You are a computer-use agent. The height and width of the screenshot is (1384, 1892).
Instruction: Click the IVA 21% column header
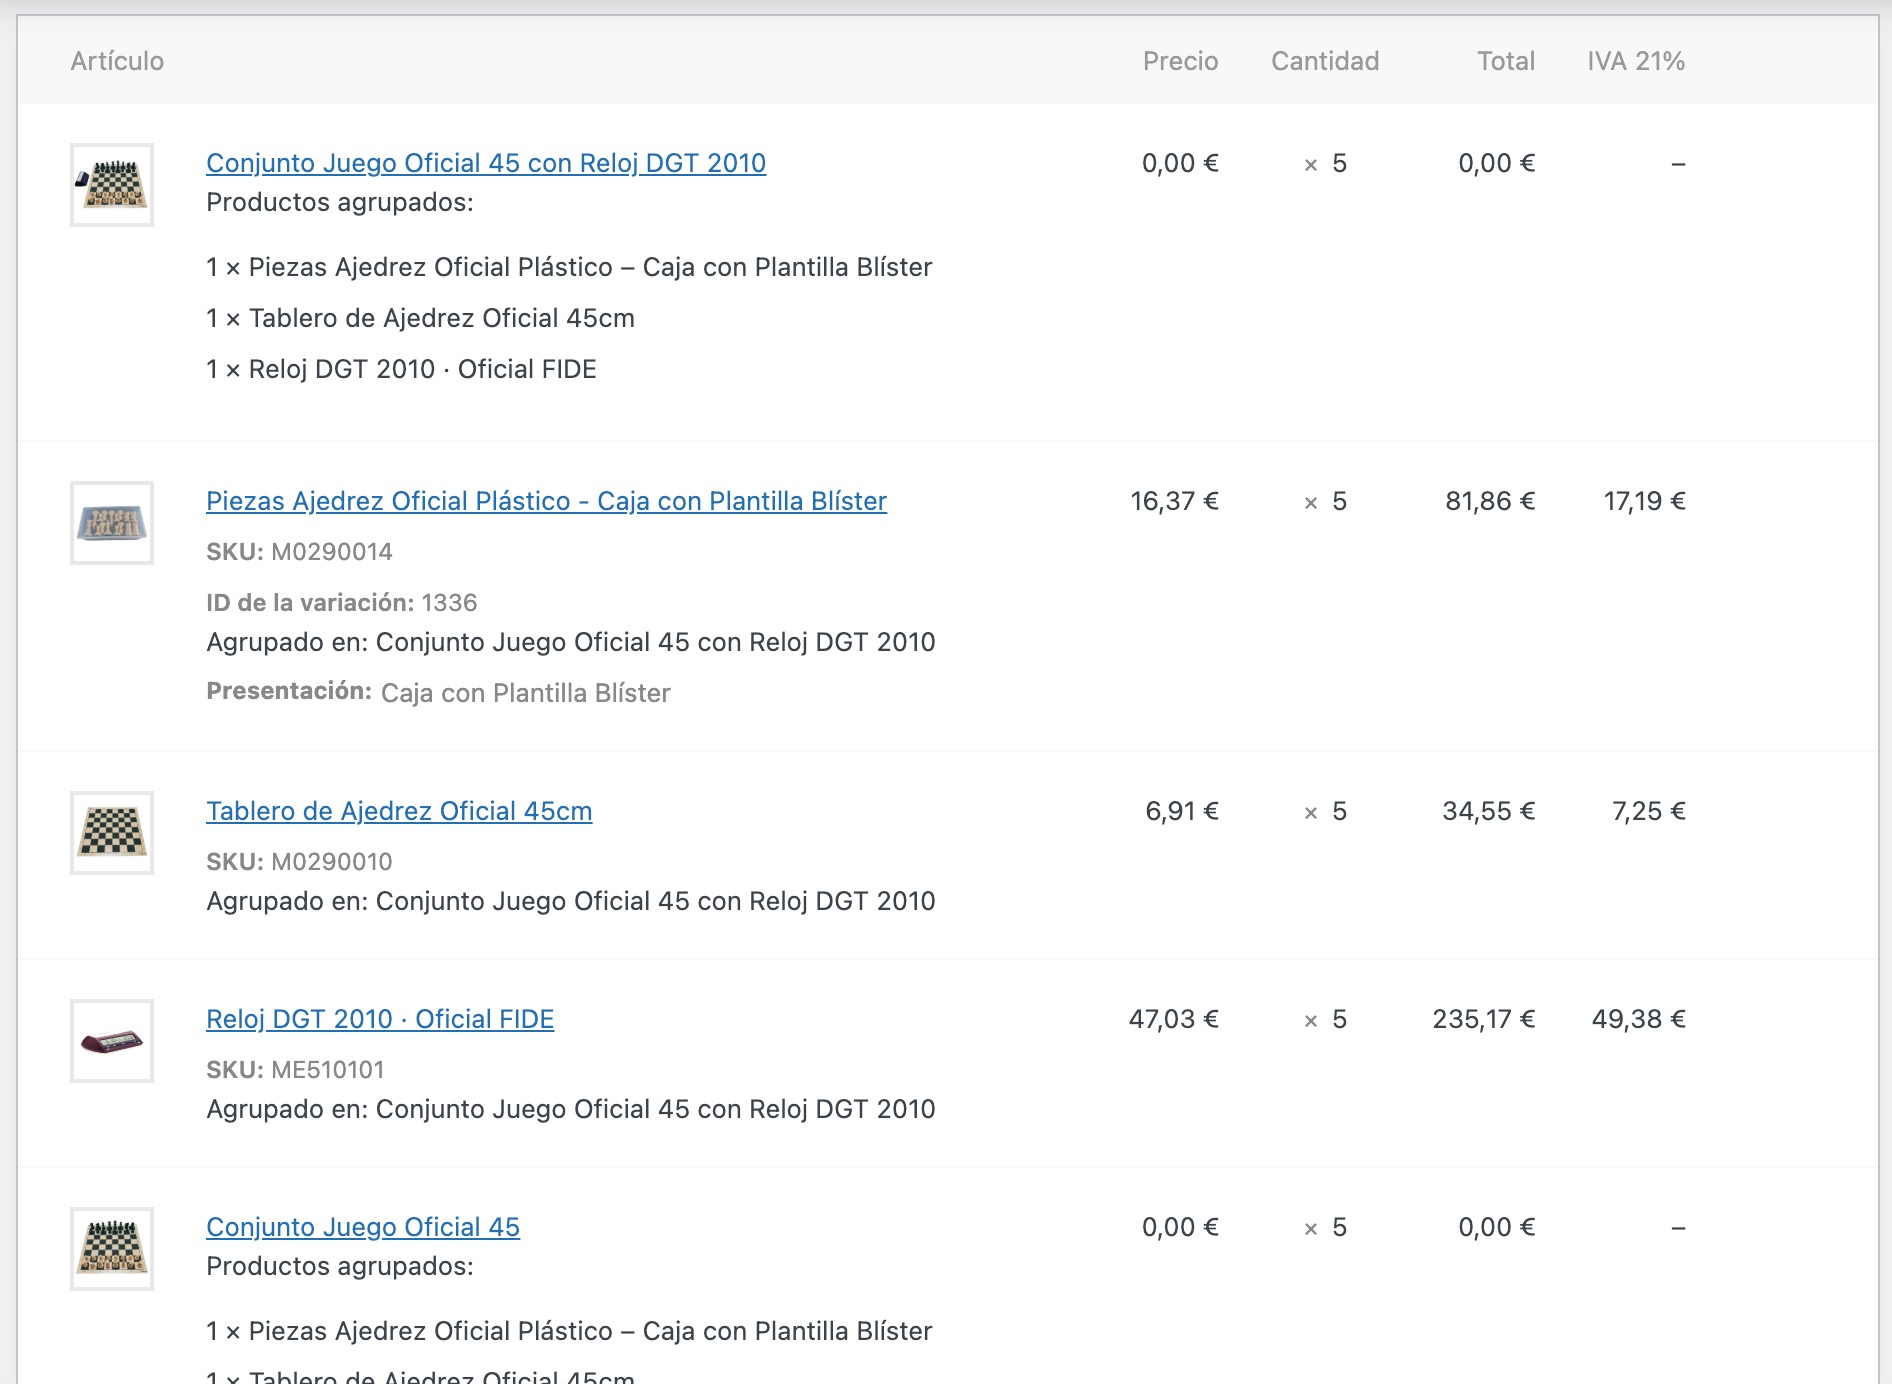click(1635, 61)
